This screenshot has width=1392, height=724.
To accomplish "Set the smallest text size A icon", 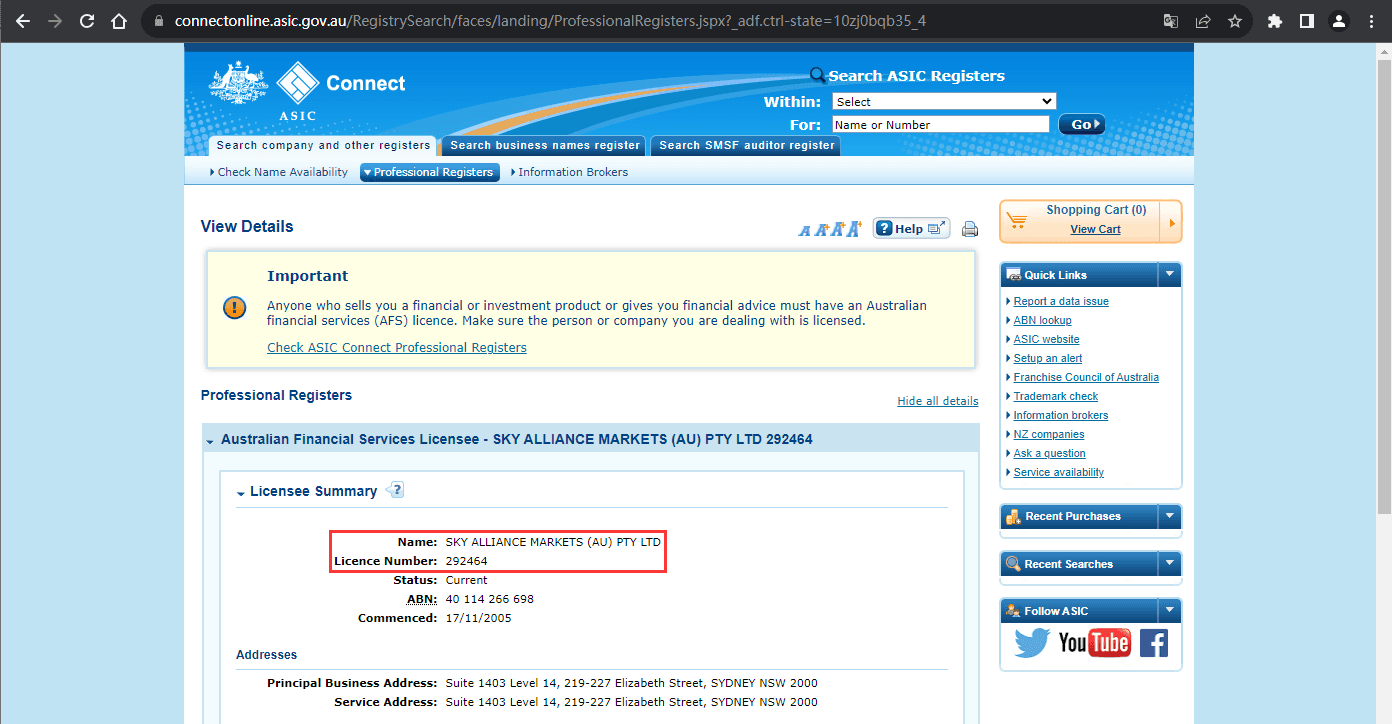I will (804, 231).
